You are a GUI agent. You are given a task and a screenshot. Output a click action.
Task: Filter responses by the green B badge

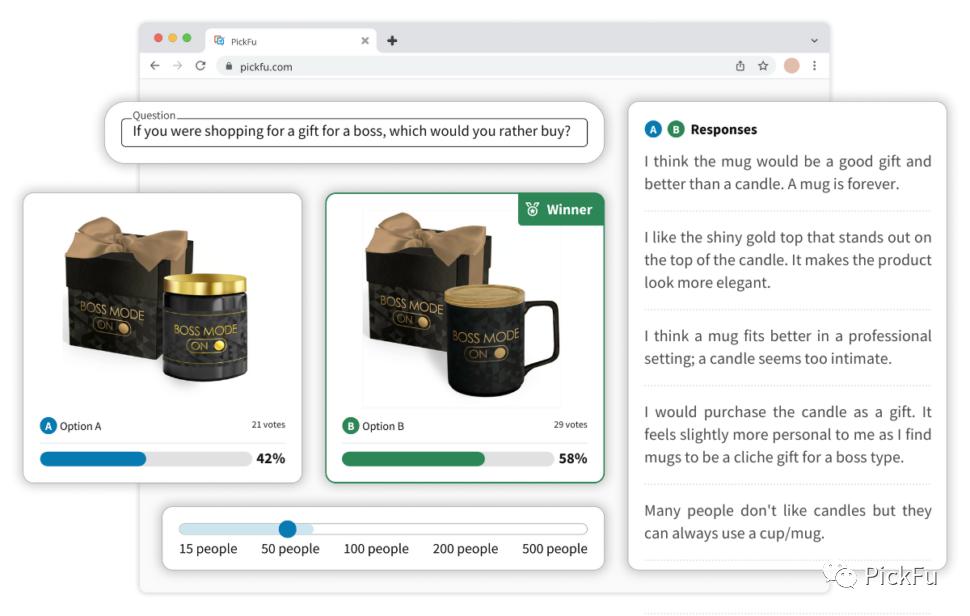(676, 129)
